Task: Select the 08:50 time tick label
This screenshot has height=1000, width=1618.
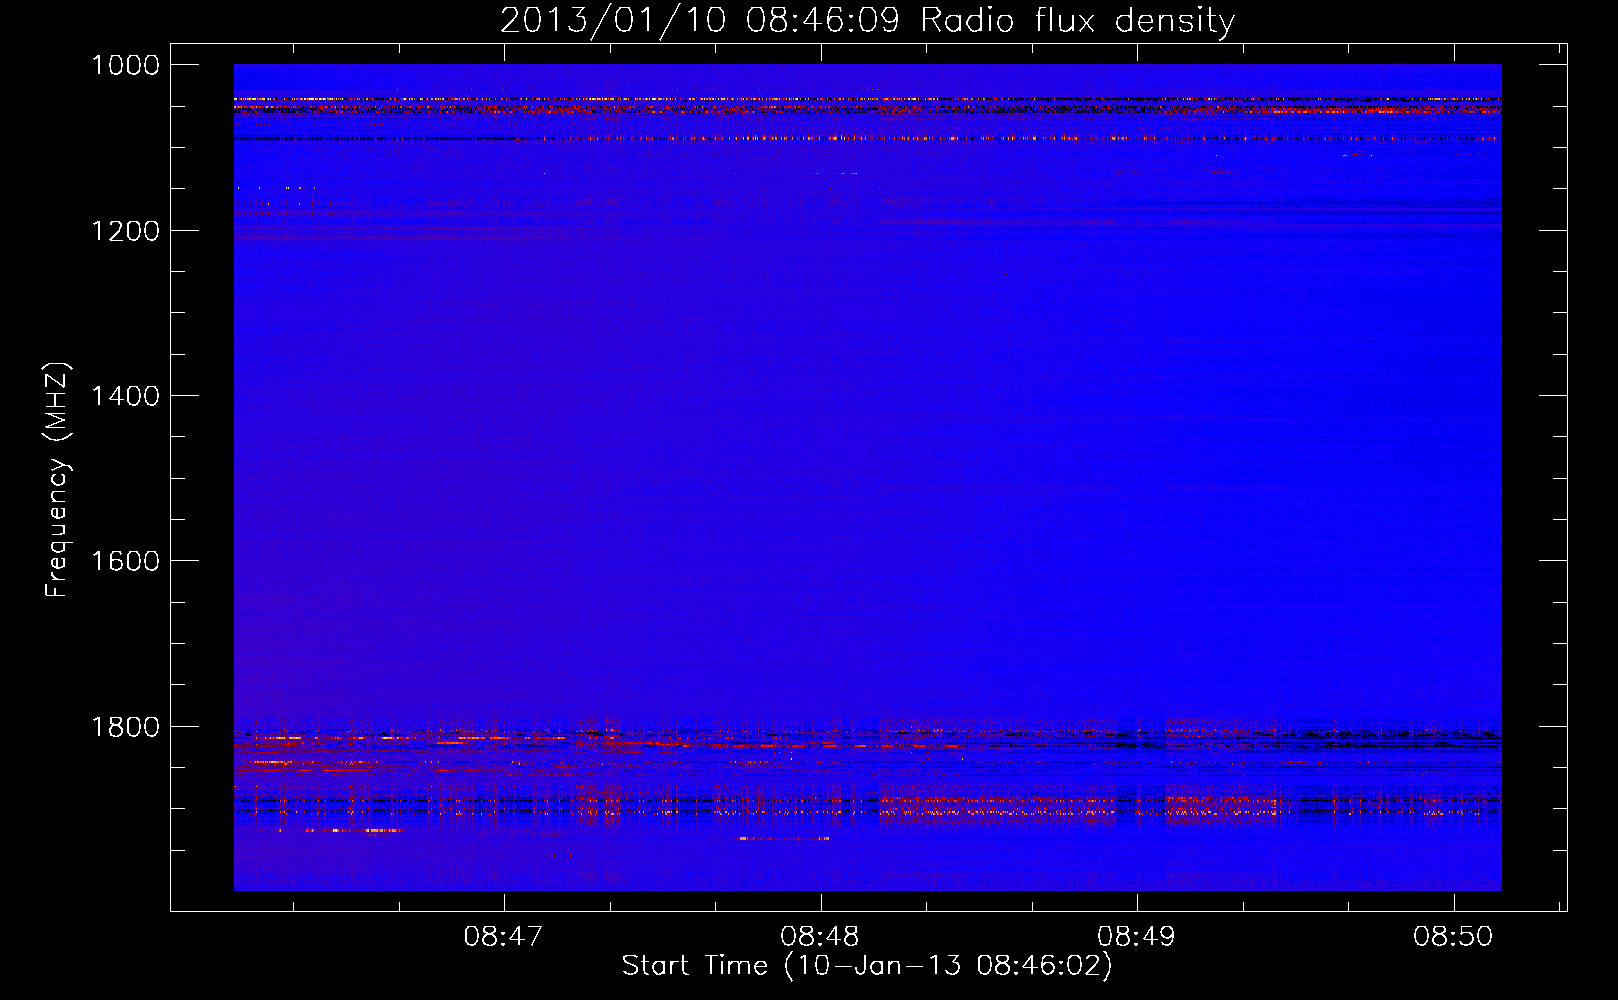Action: [x=1453, y=936]
